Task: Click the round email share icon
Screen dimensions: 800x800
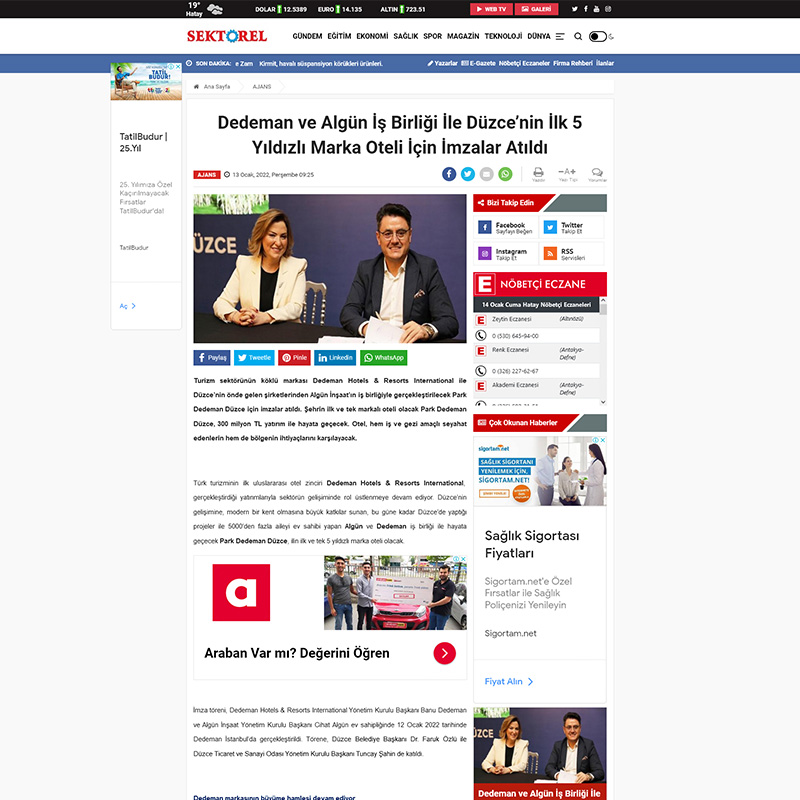Action: [x=486, y=174]
